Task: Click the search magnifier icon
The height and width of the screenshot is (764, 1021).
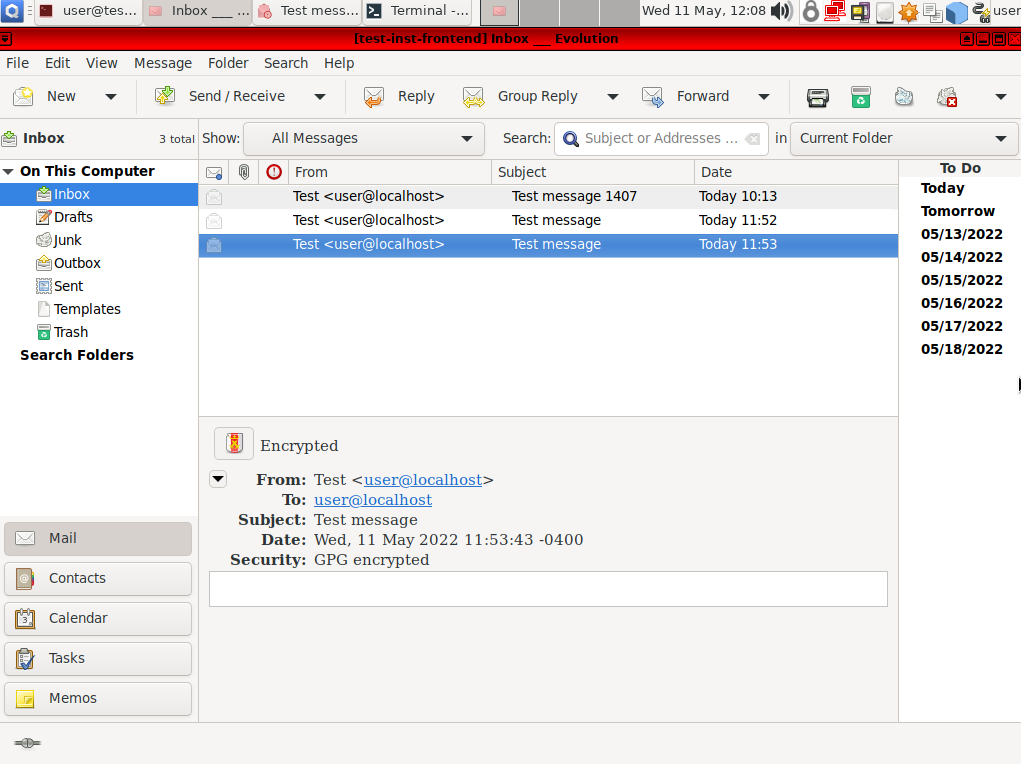Action: click(570, 139)
